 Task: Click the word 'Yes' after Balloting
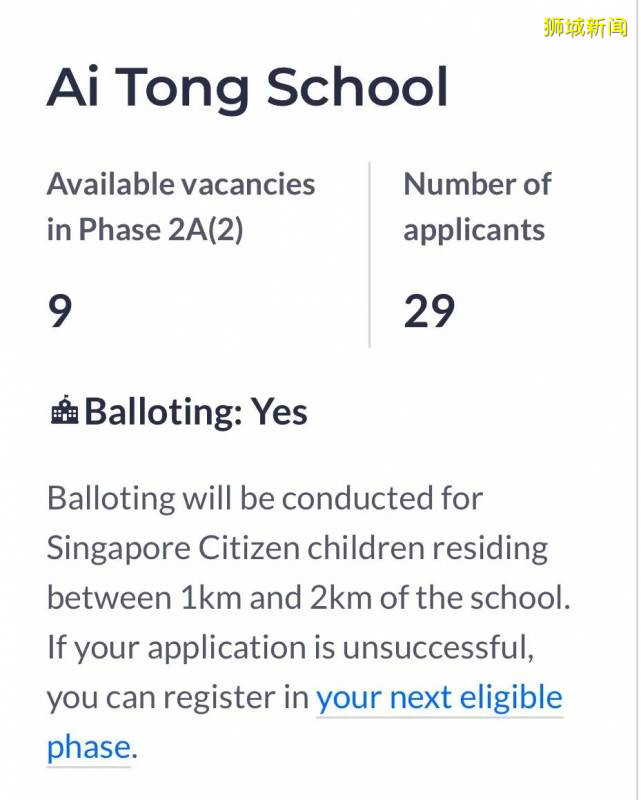(279, 412)
